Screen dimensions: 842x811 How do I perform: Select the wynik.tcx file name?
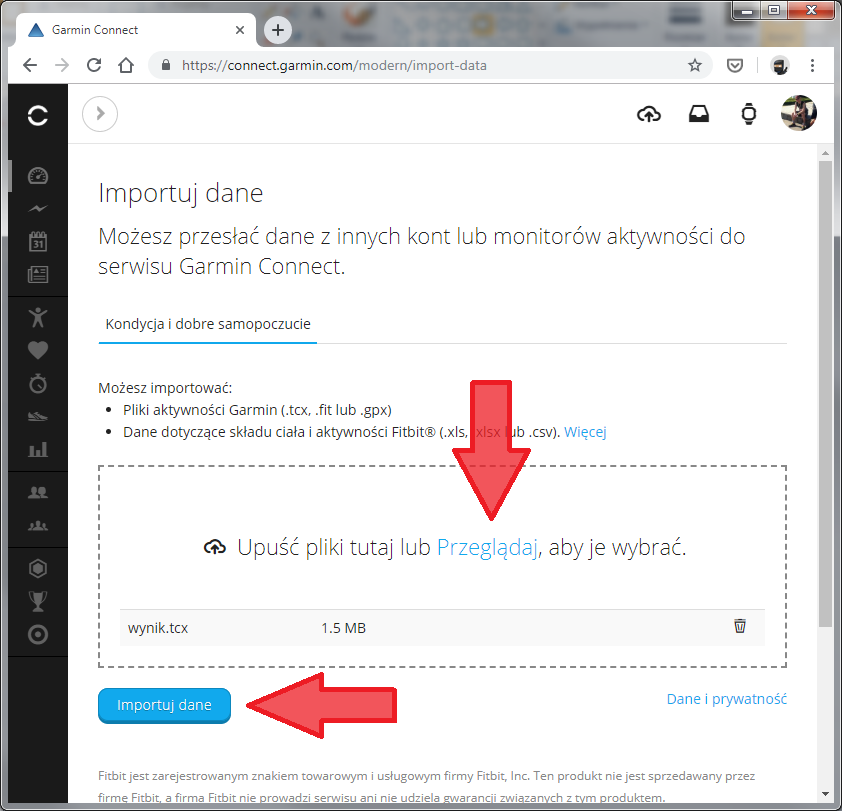[x=158, y=628]
